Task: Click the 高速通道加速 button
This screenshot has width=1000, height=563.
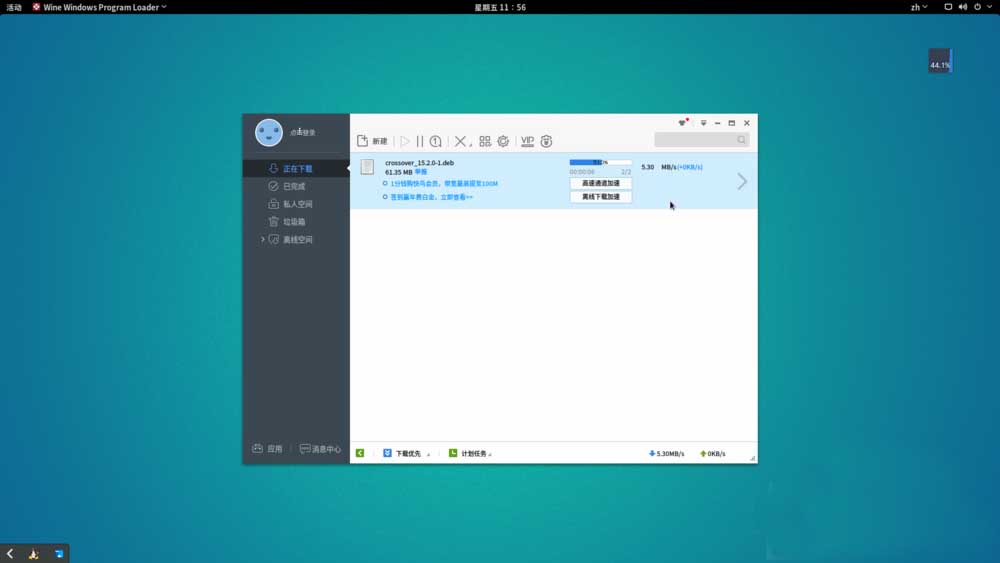Action: [601, 183]
